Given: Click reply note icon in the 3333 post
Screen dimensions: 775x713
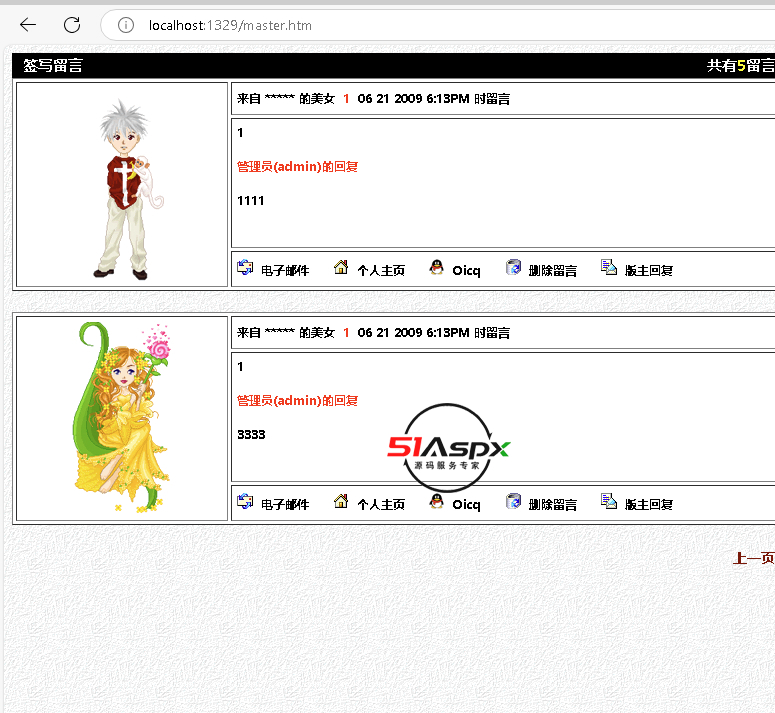Looking at the screenshot, I should tap(609, 501).
